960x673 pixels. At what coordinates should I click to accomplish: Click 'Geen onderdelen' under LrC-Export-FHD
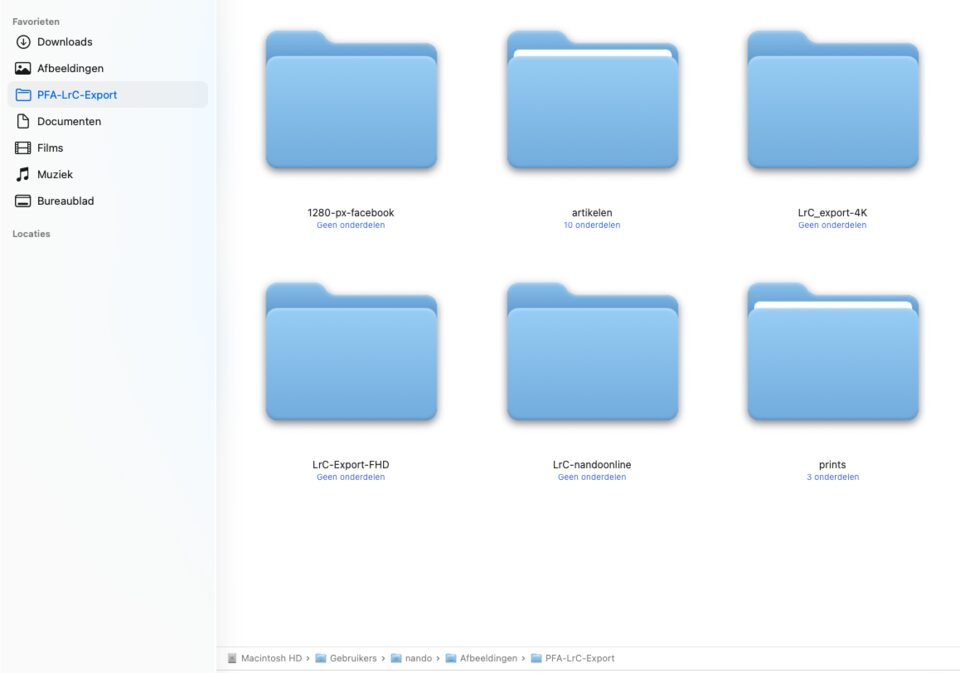click(351, 477)
